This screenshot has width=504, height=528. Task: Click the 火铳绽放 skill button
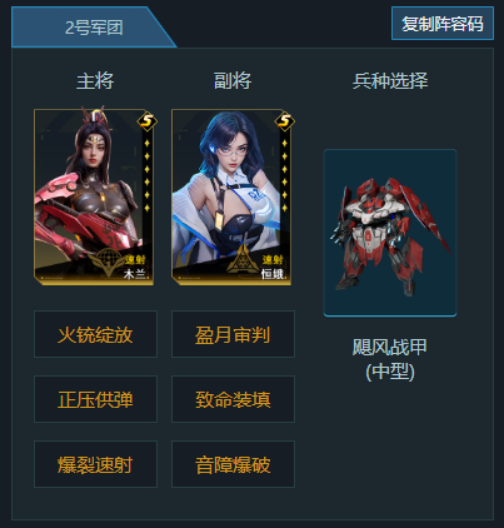coord(96,334)
